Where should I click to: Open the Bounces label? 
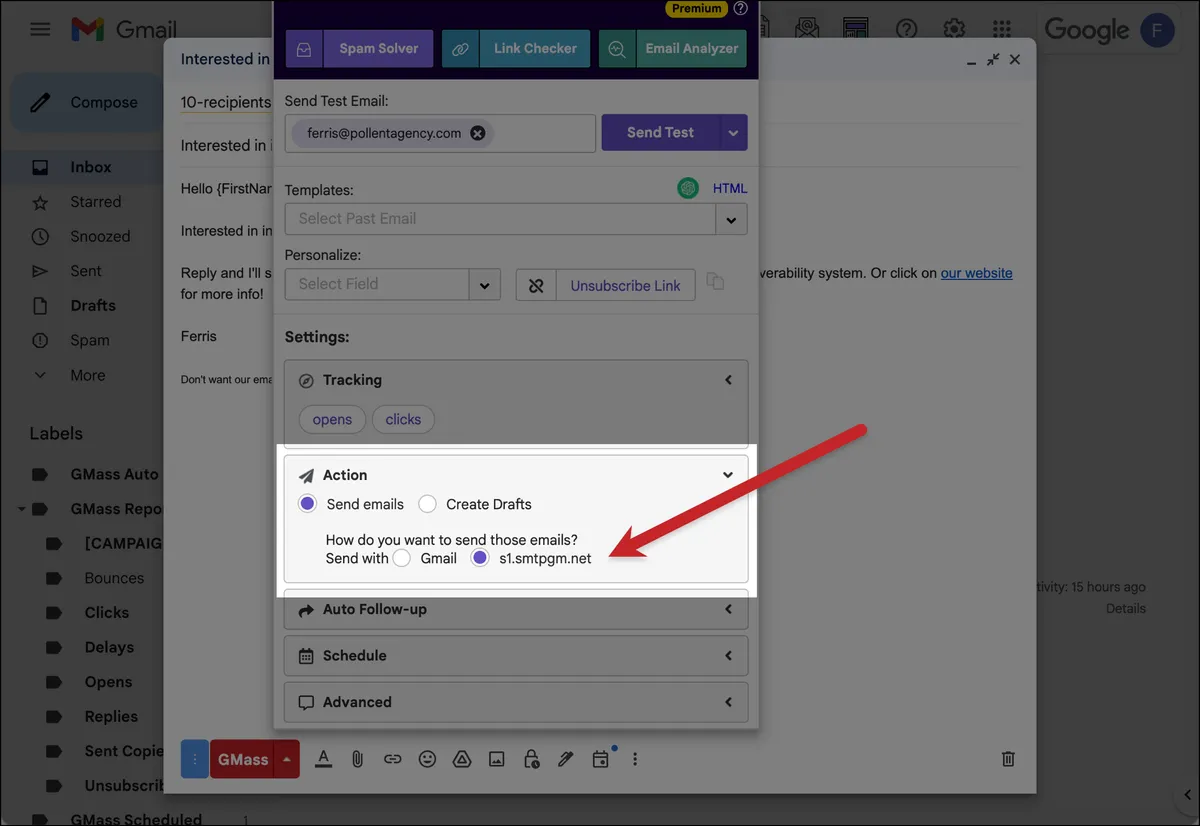pos(114,578)
